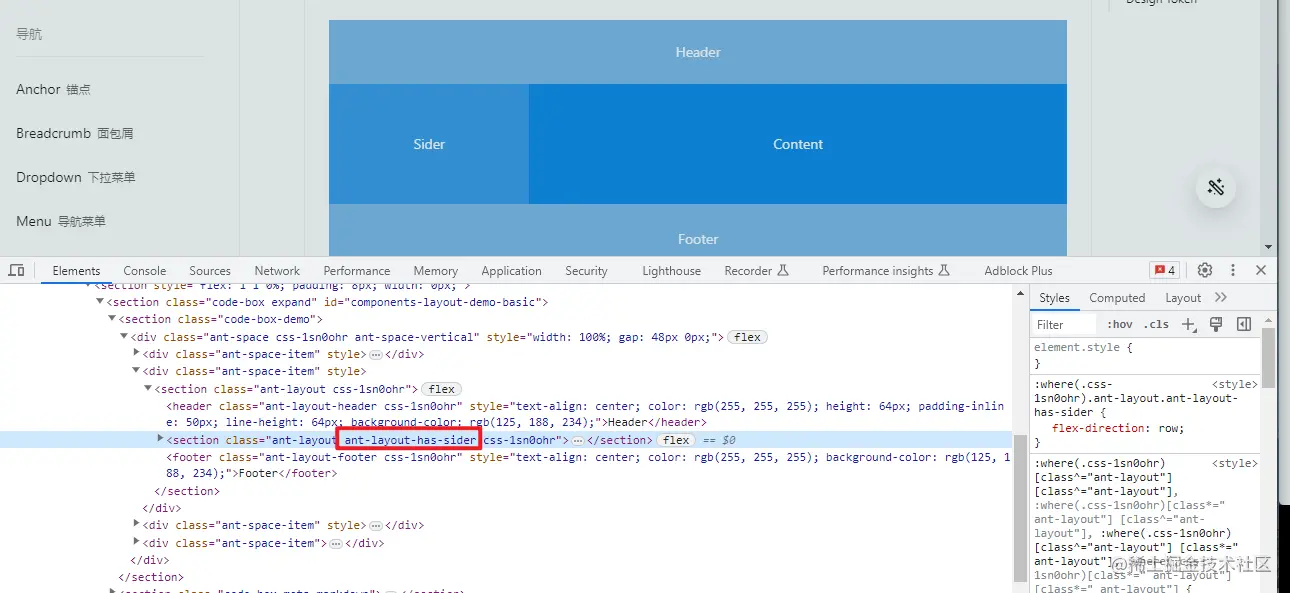Click flex badge on ant-layout section
Screen dimensions: 1290x593
point(442,389)
